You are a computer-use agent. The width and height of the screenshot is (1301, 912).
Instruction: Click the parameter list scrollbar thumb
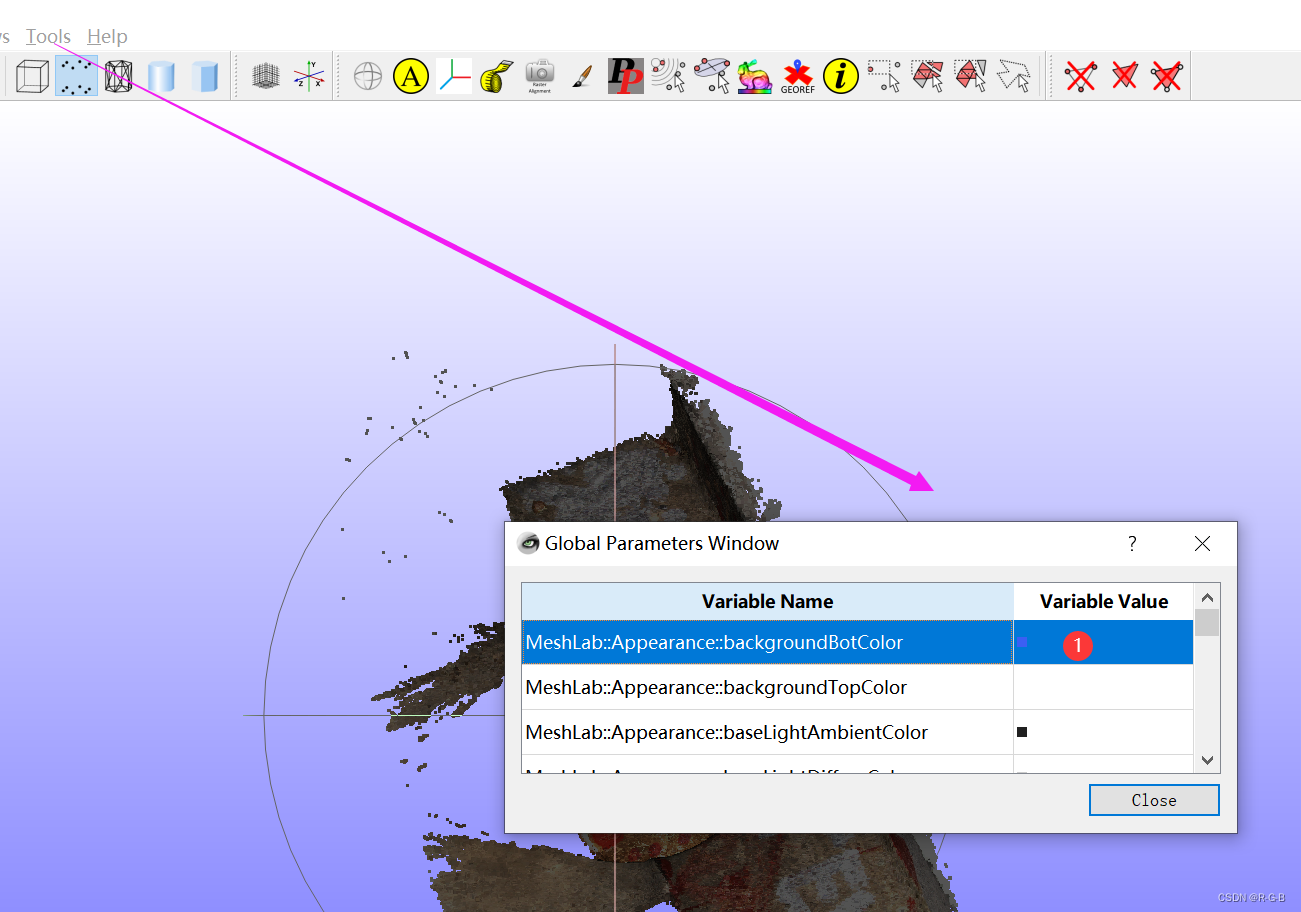1207,623
